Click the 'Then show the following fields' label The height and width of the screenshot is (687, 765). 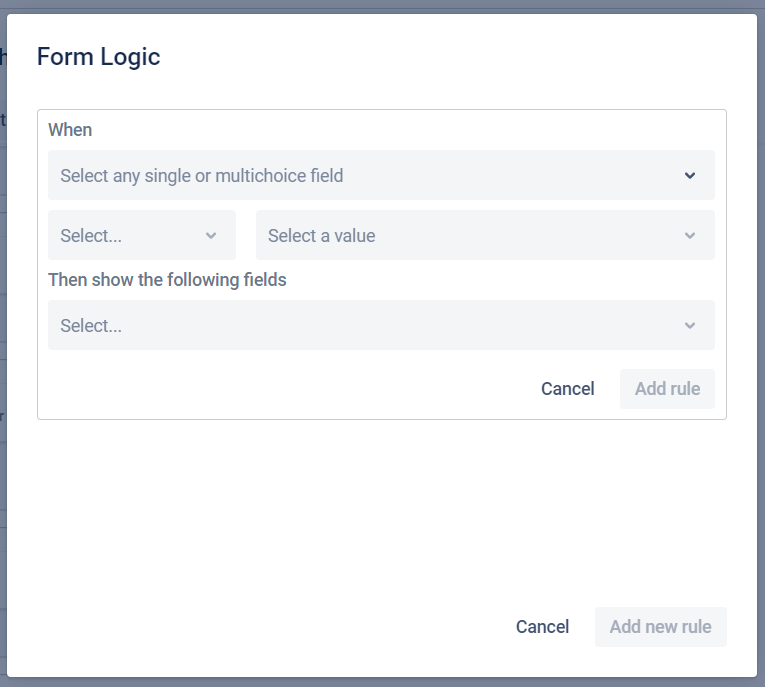(x=167, y=280)
